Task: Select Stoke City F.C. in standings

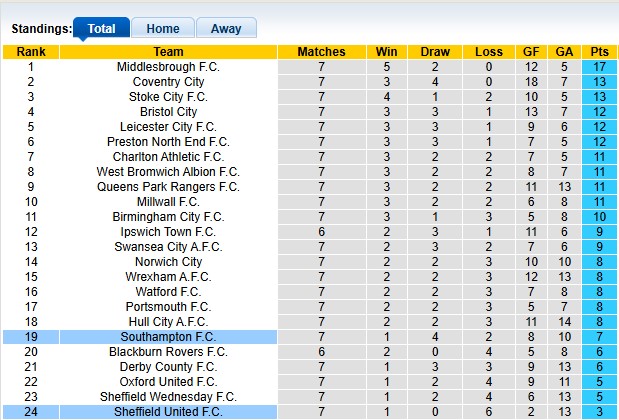Action: point(168,97)
